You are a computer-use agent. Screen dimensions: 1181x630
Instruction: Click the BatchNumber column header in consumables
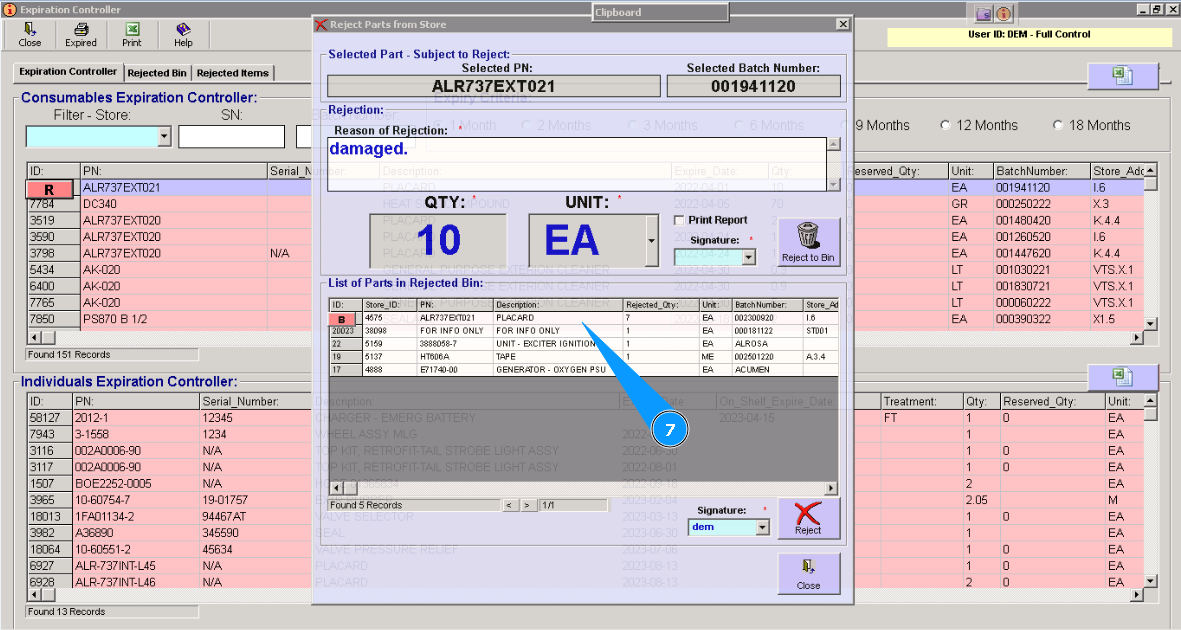point(1042,171)
